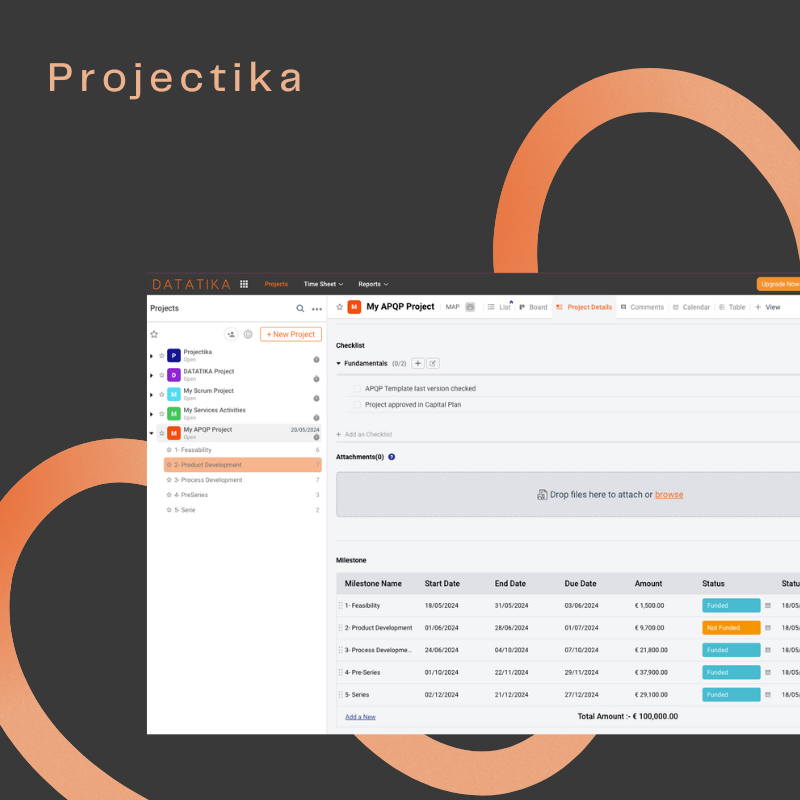The image size is (800, 800).
Task: Click the icon next to MAP label
Action: [470, 307]
